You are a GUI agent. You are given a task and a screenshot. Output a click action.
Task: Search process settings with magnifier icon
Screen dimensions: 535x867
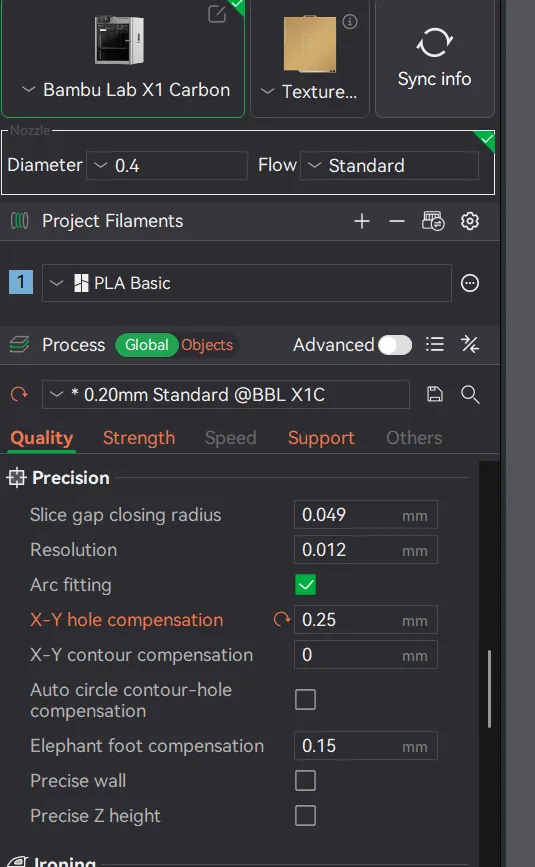coord(470,394)
